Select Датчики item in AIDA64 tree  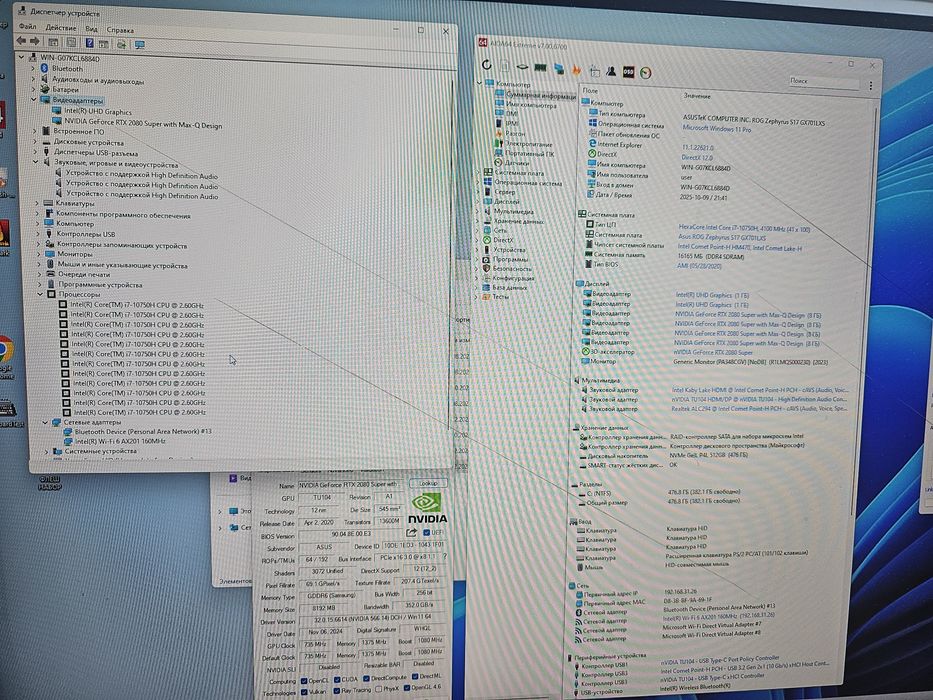[516, 162]
